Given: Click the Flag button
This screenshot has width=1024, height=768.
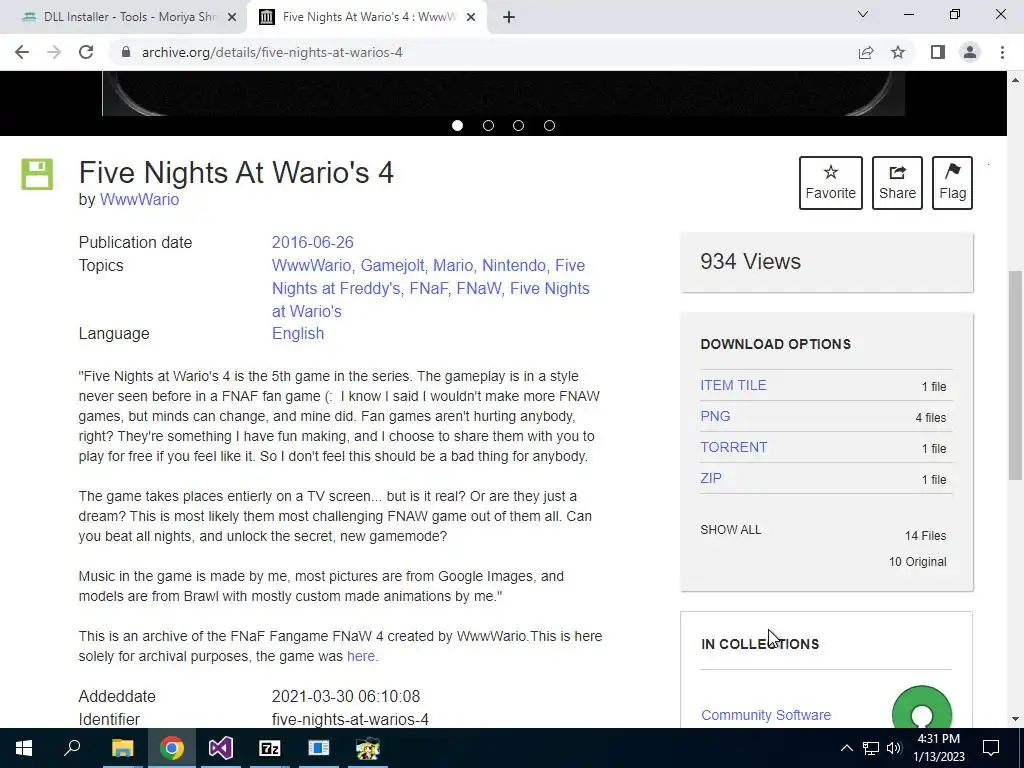Looking at the screenshot, I should 952,183.
